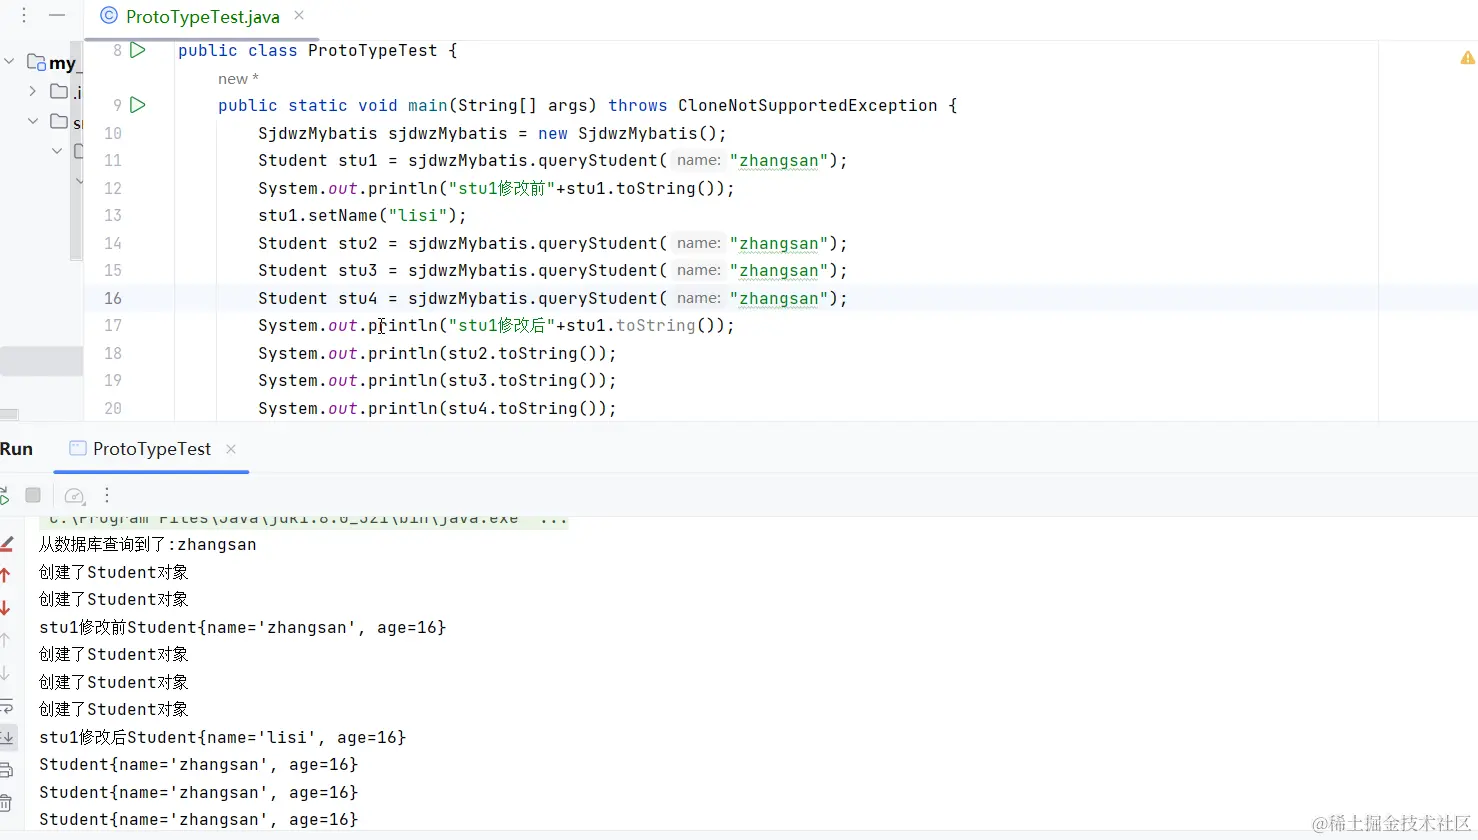The image size is (1478, 840).
Task: Toggle scroll to end of console output
Action: click(x=6, y=738)
